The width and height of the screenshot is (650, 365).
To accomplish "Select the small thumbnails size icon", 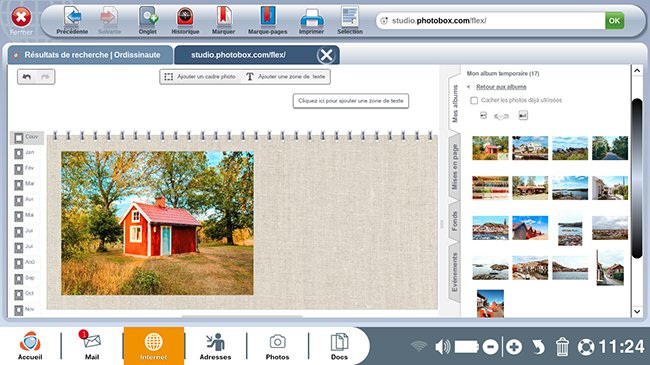I will point(483,115).
